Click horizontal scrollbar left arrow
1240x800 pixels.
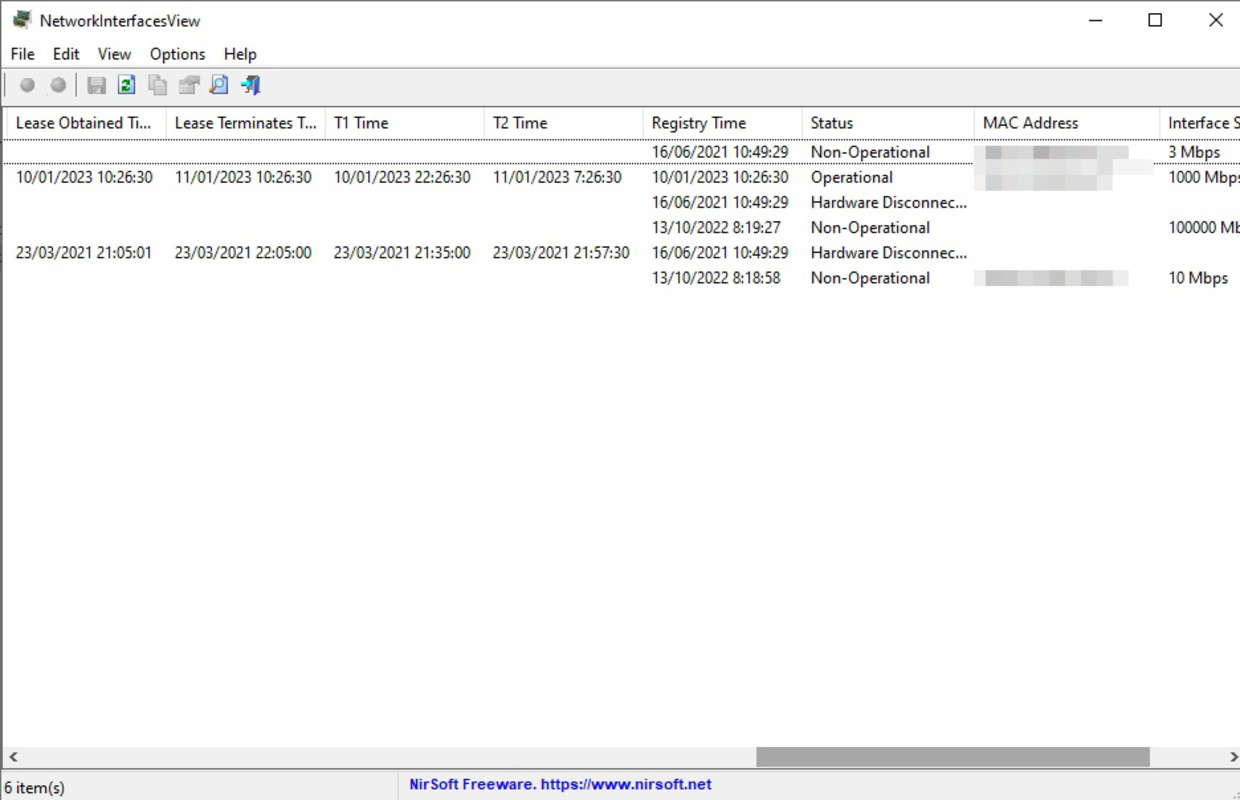pos(13,758)
